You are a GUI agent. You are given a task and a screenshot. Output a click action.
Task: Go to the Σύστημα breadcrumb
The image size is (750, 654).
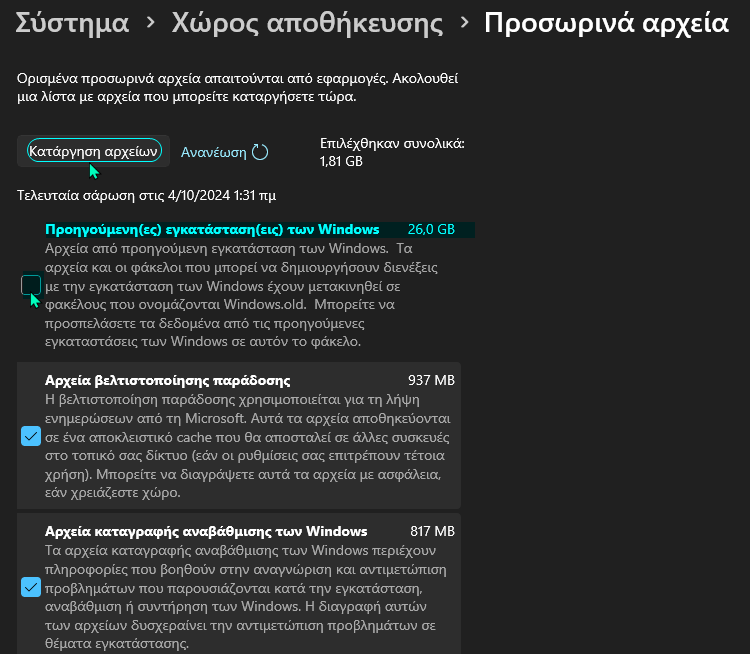click(x=72, y=23)
